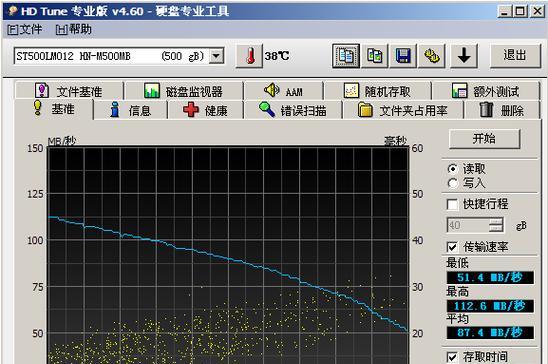Open the 文件 menu

pos(24,30)
